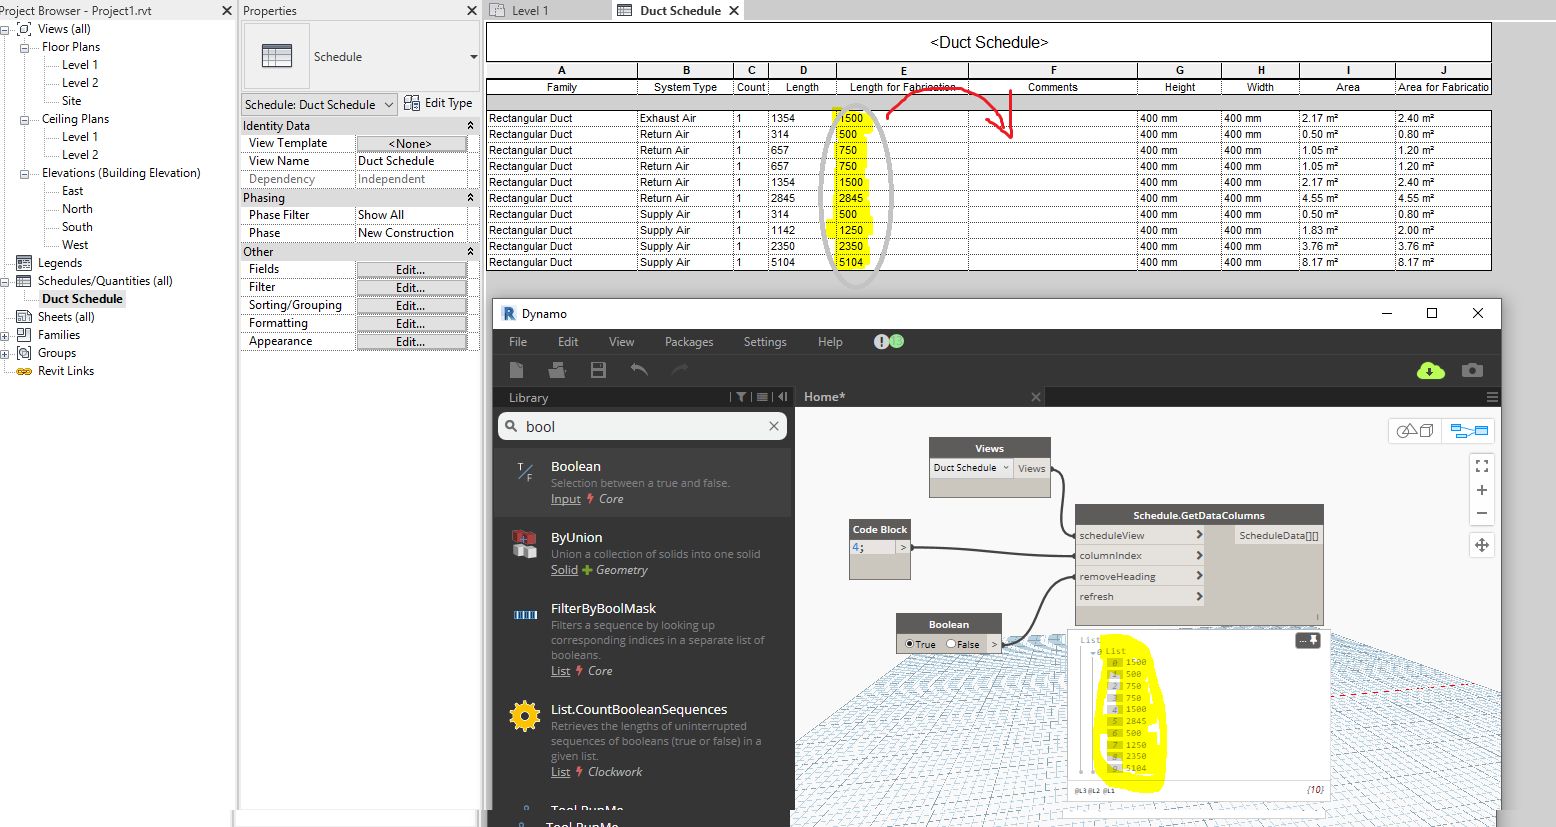
Task: Switch to graph view navigation
Action: click(x=1469, y=431)
